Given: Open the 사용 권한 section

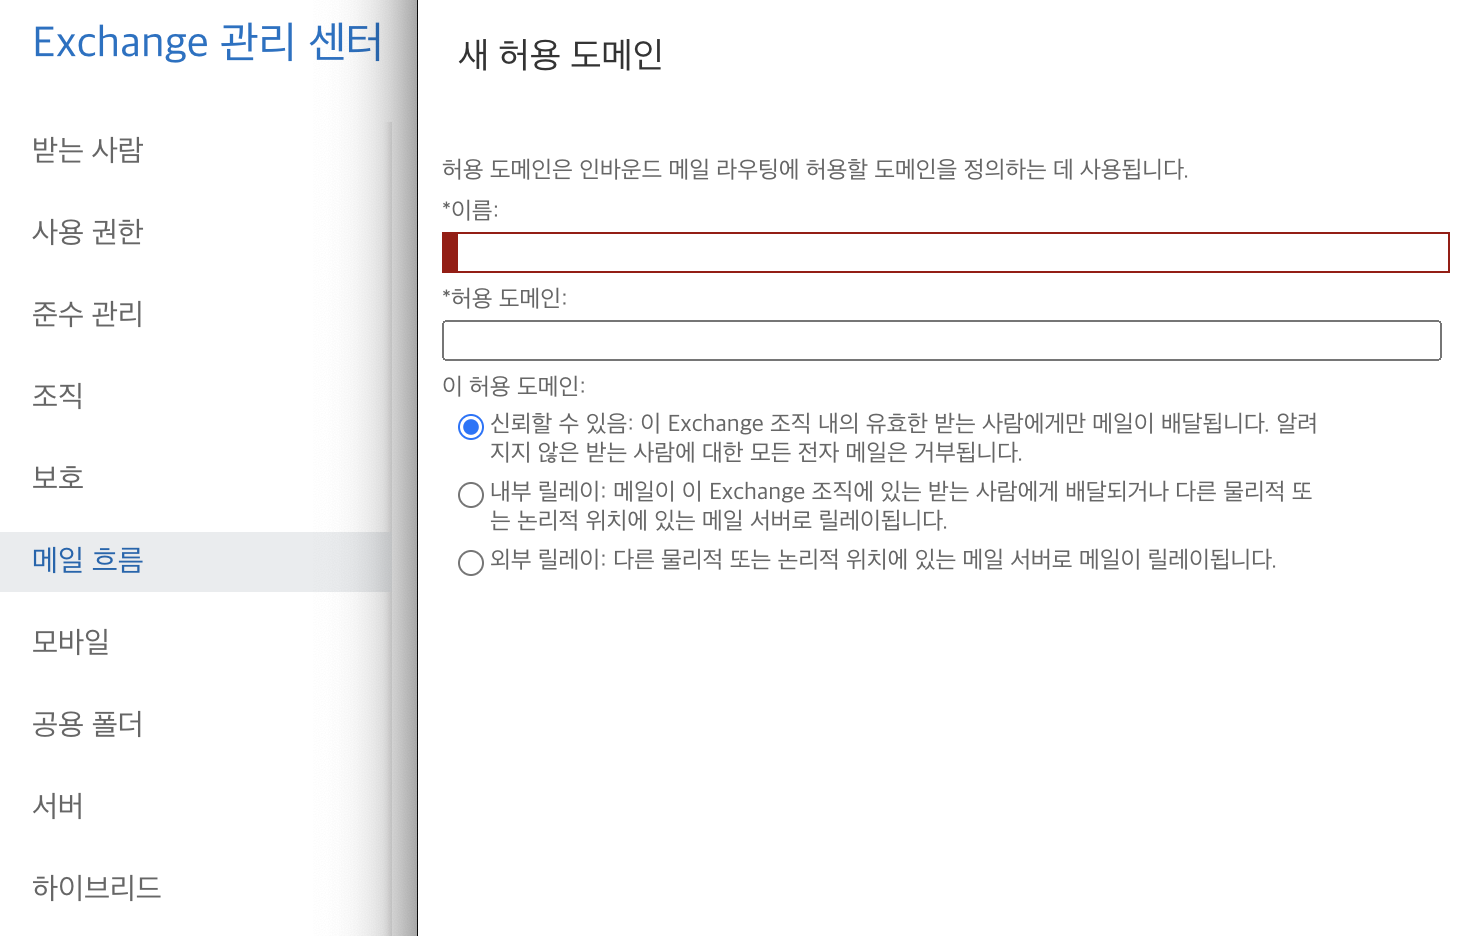Looking at the screenshot, I should [x=88, y=232].
